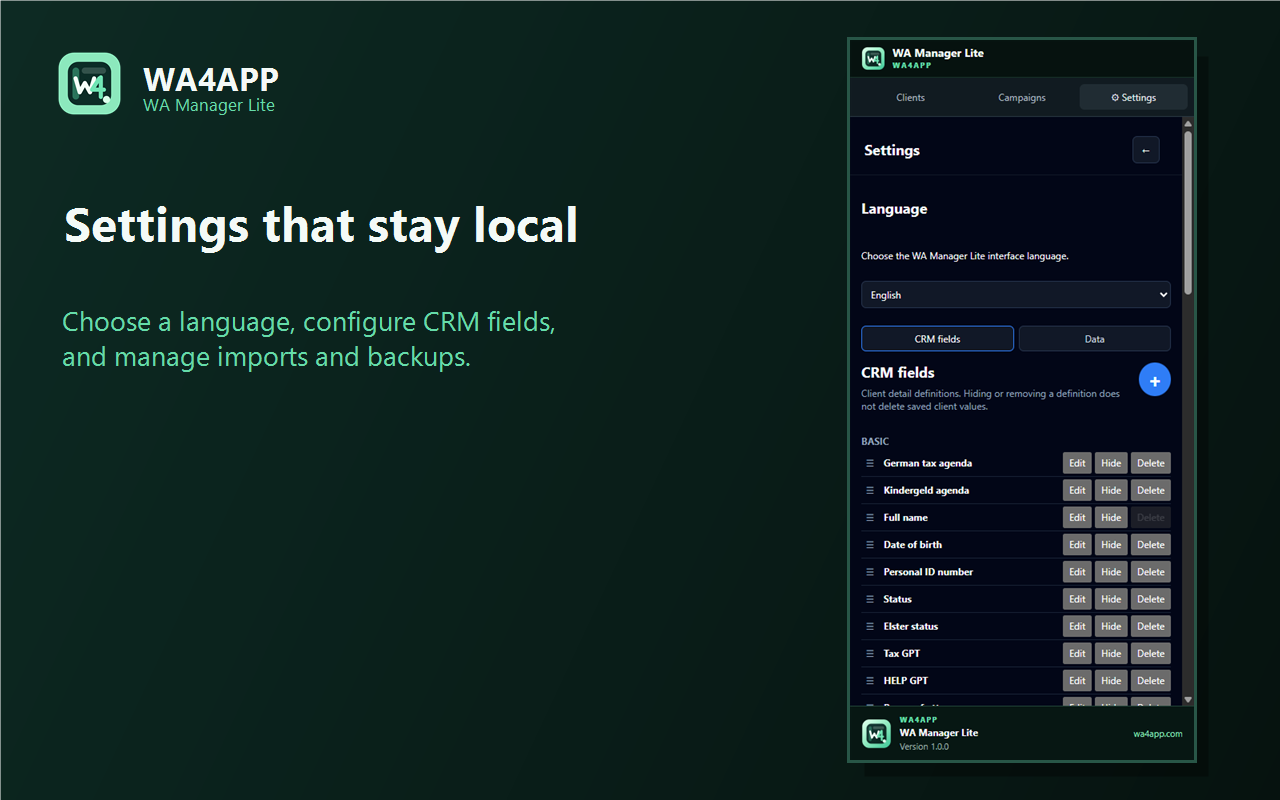
Task: Click the scrollbar down arrow
Action: pyautogui.click(x=1188, y=700)
